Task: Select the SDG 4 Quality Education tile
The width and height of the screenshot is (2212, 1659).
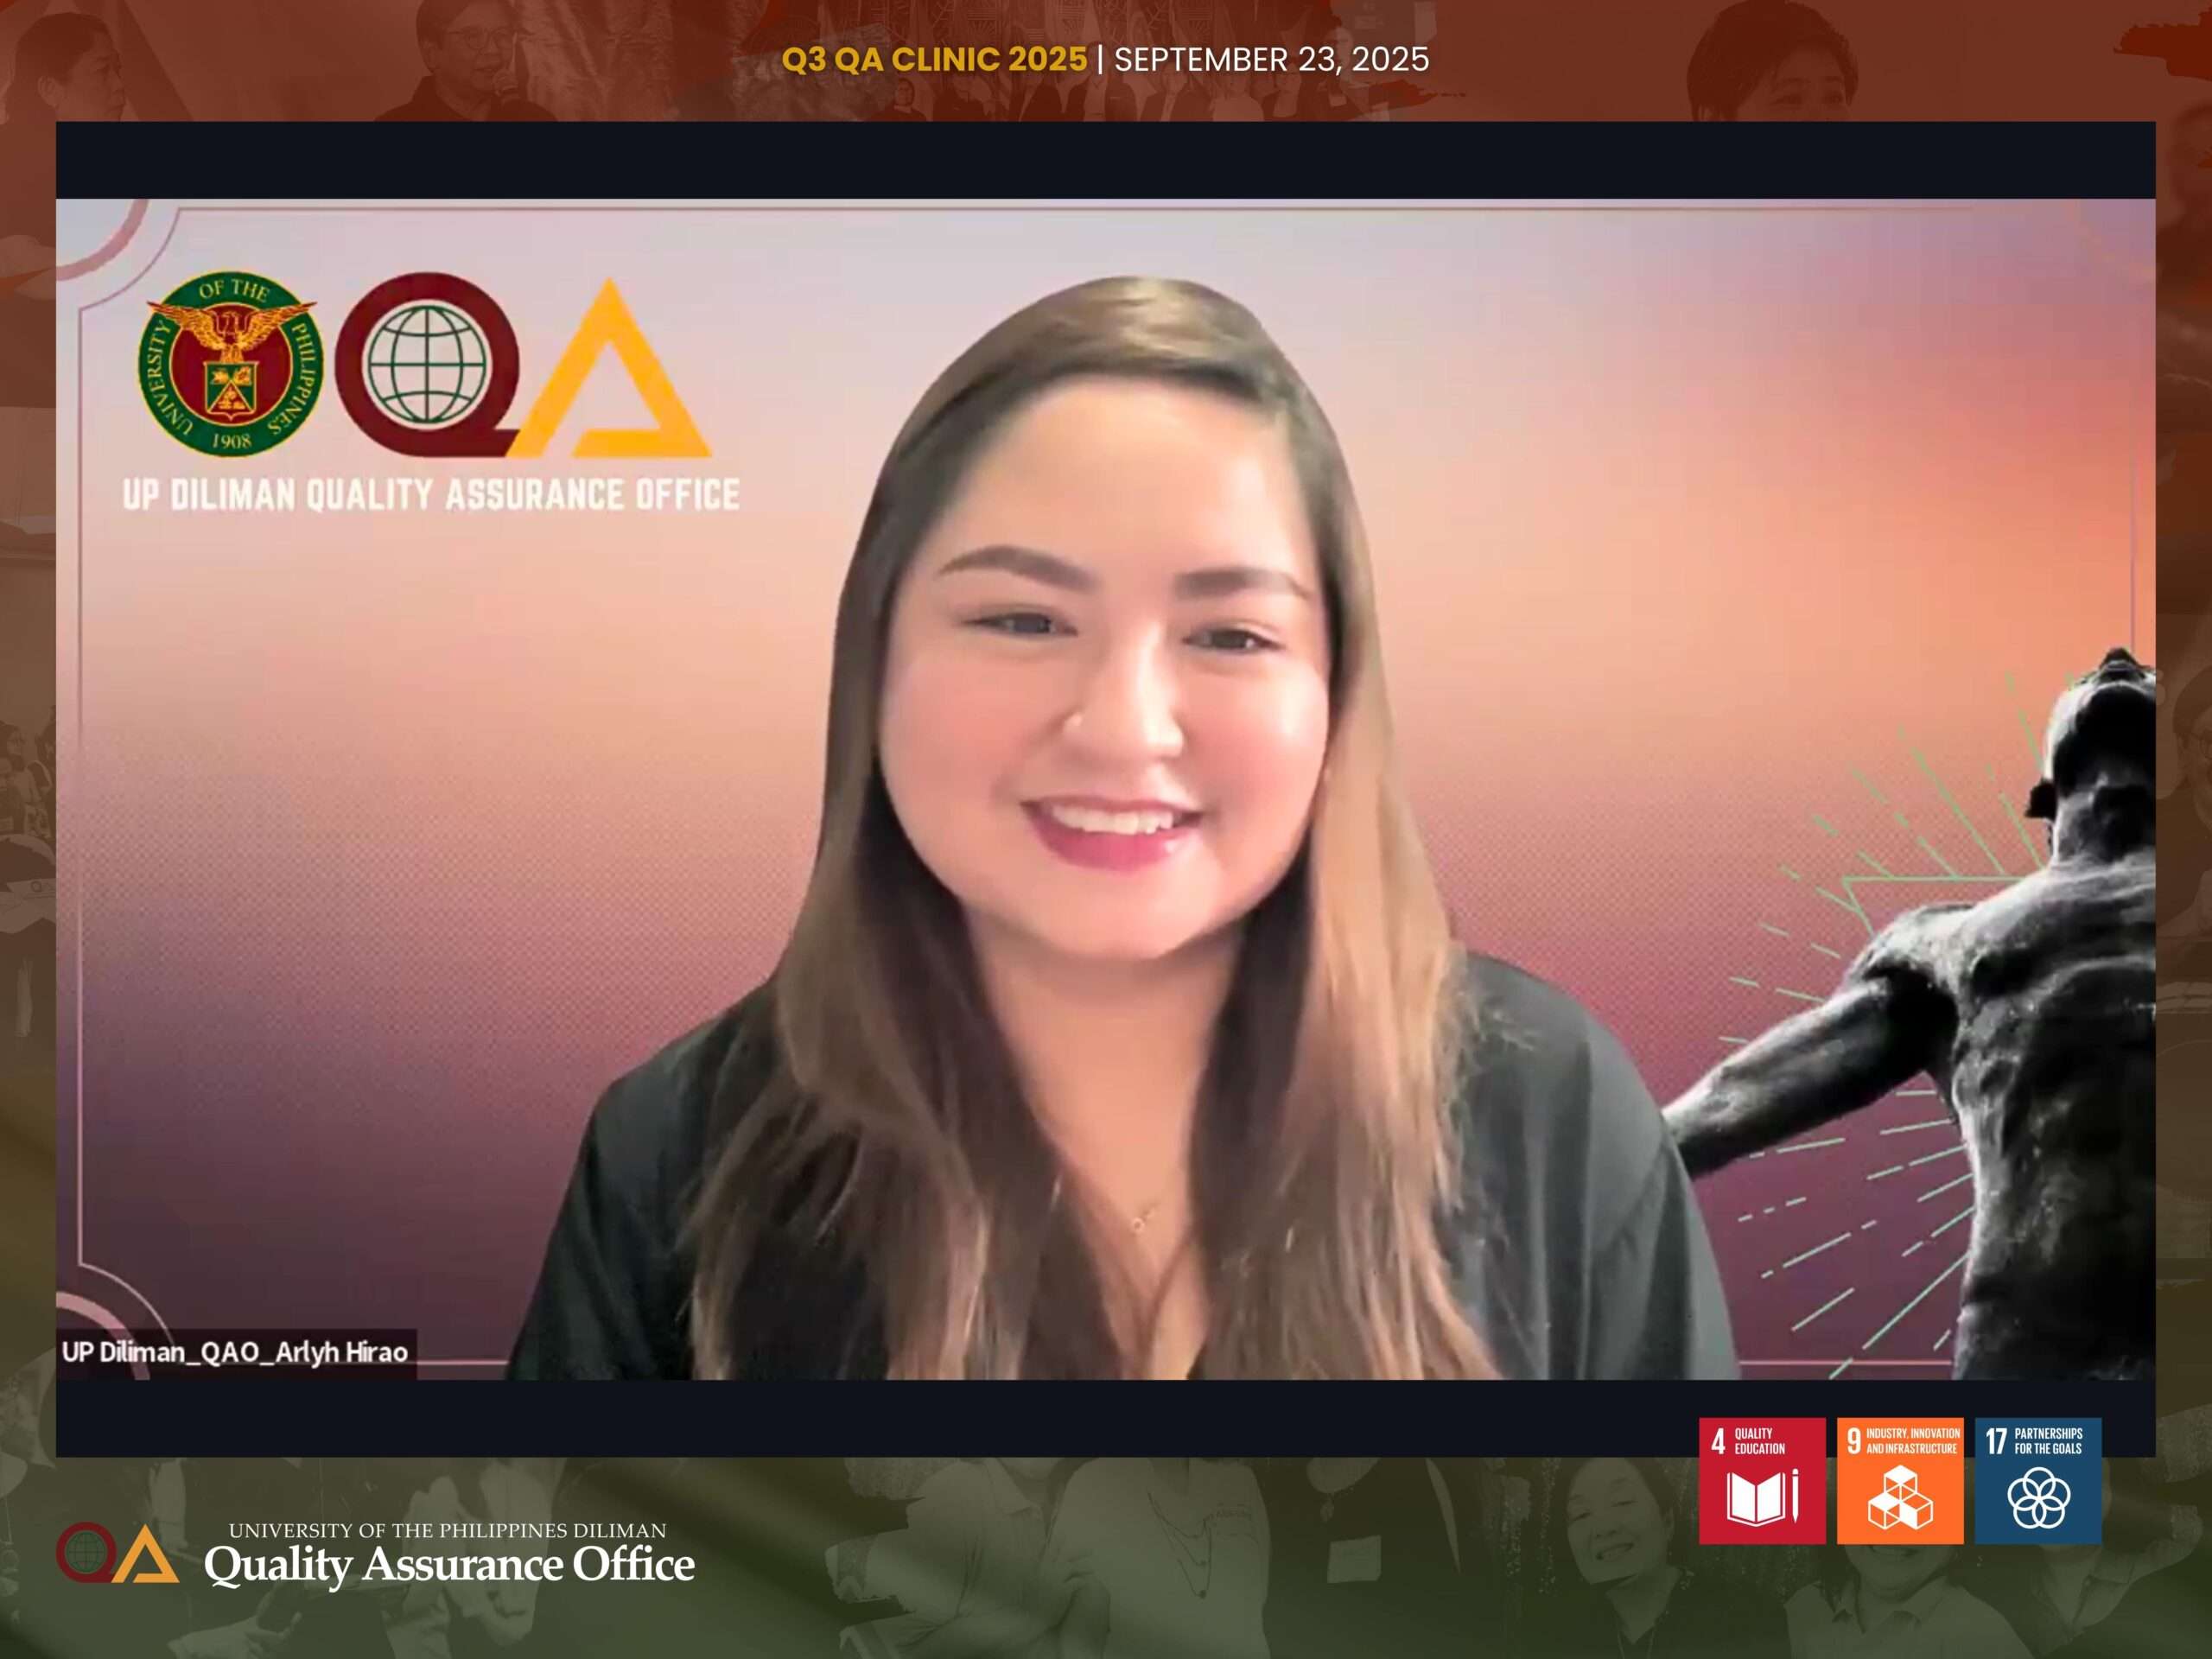Action: (x=1761, y=1481)
